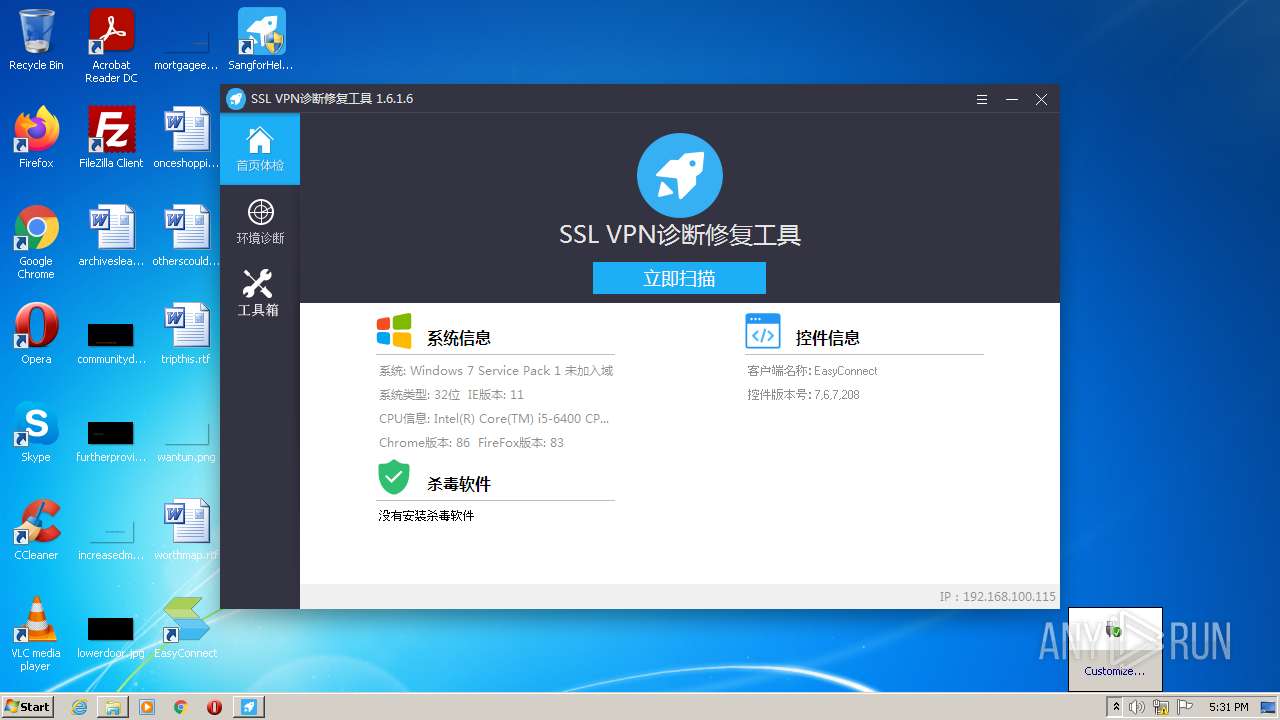Image resolution: width=1280 pixels, height=720 pixels.
Task: Click the rocket logo in the header
Action: click(x=680, y=175)
